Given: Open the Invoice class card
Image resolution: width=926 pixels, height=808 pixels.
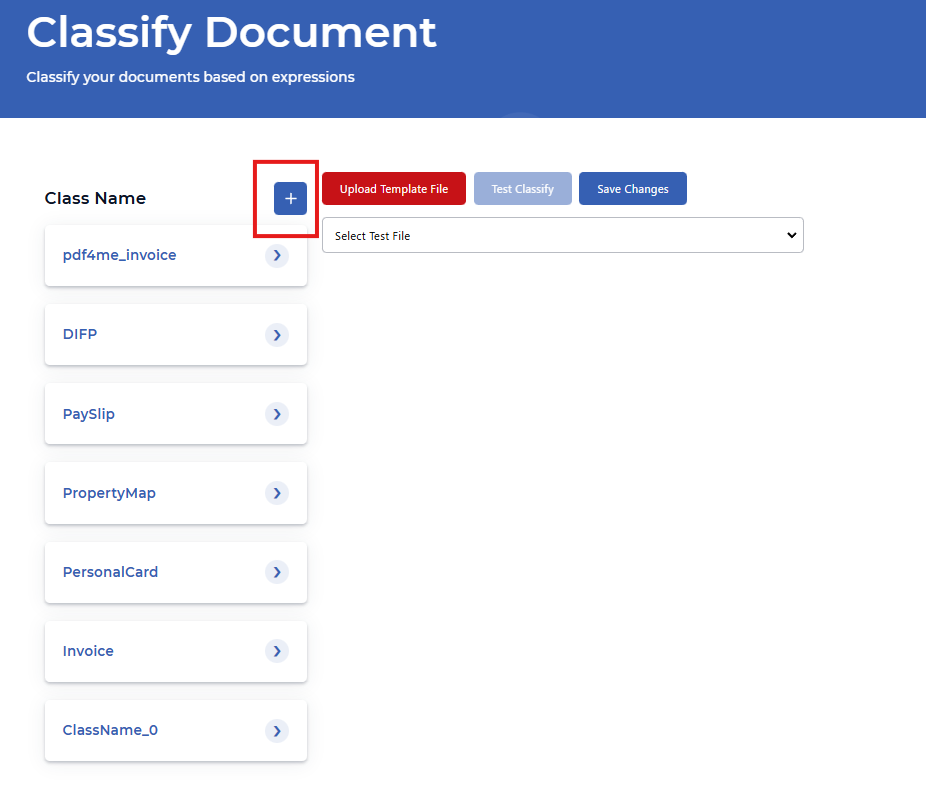Looking at the screenshot, I should pos(88,651).
